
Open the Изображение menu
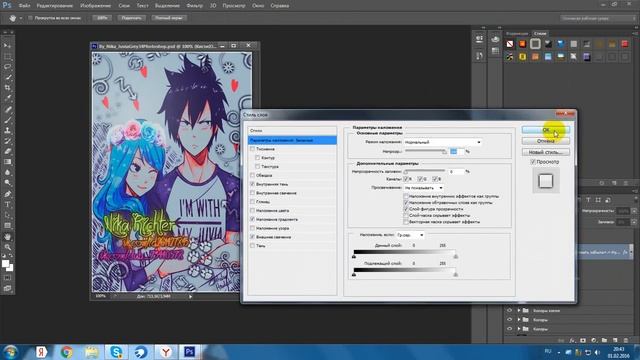pyautogui.click(x=96, y=6)
